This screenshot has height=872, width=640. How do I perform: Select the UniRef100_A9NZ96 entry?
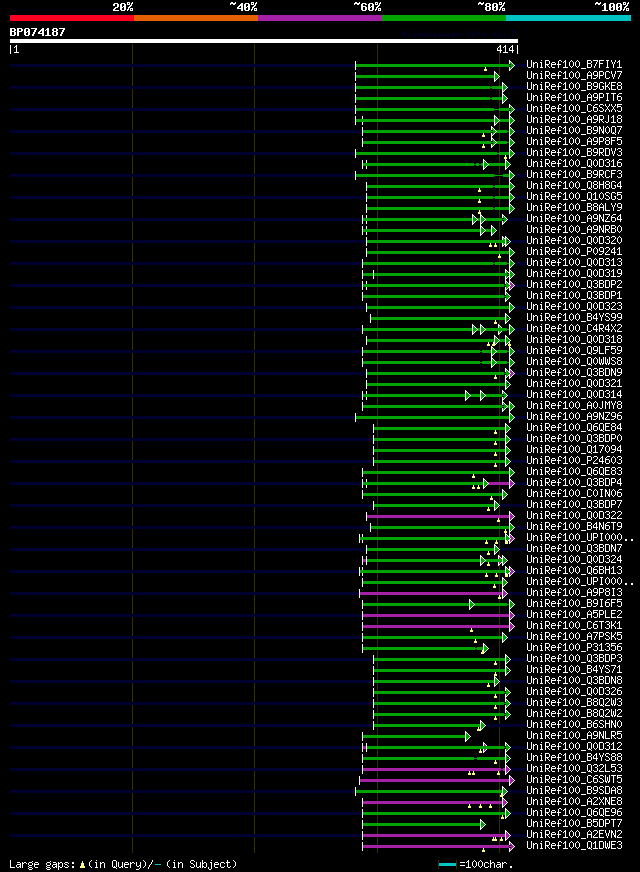(x=574, y=417)
